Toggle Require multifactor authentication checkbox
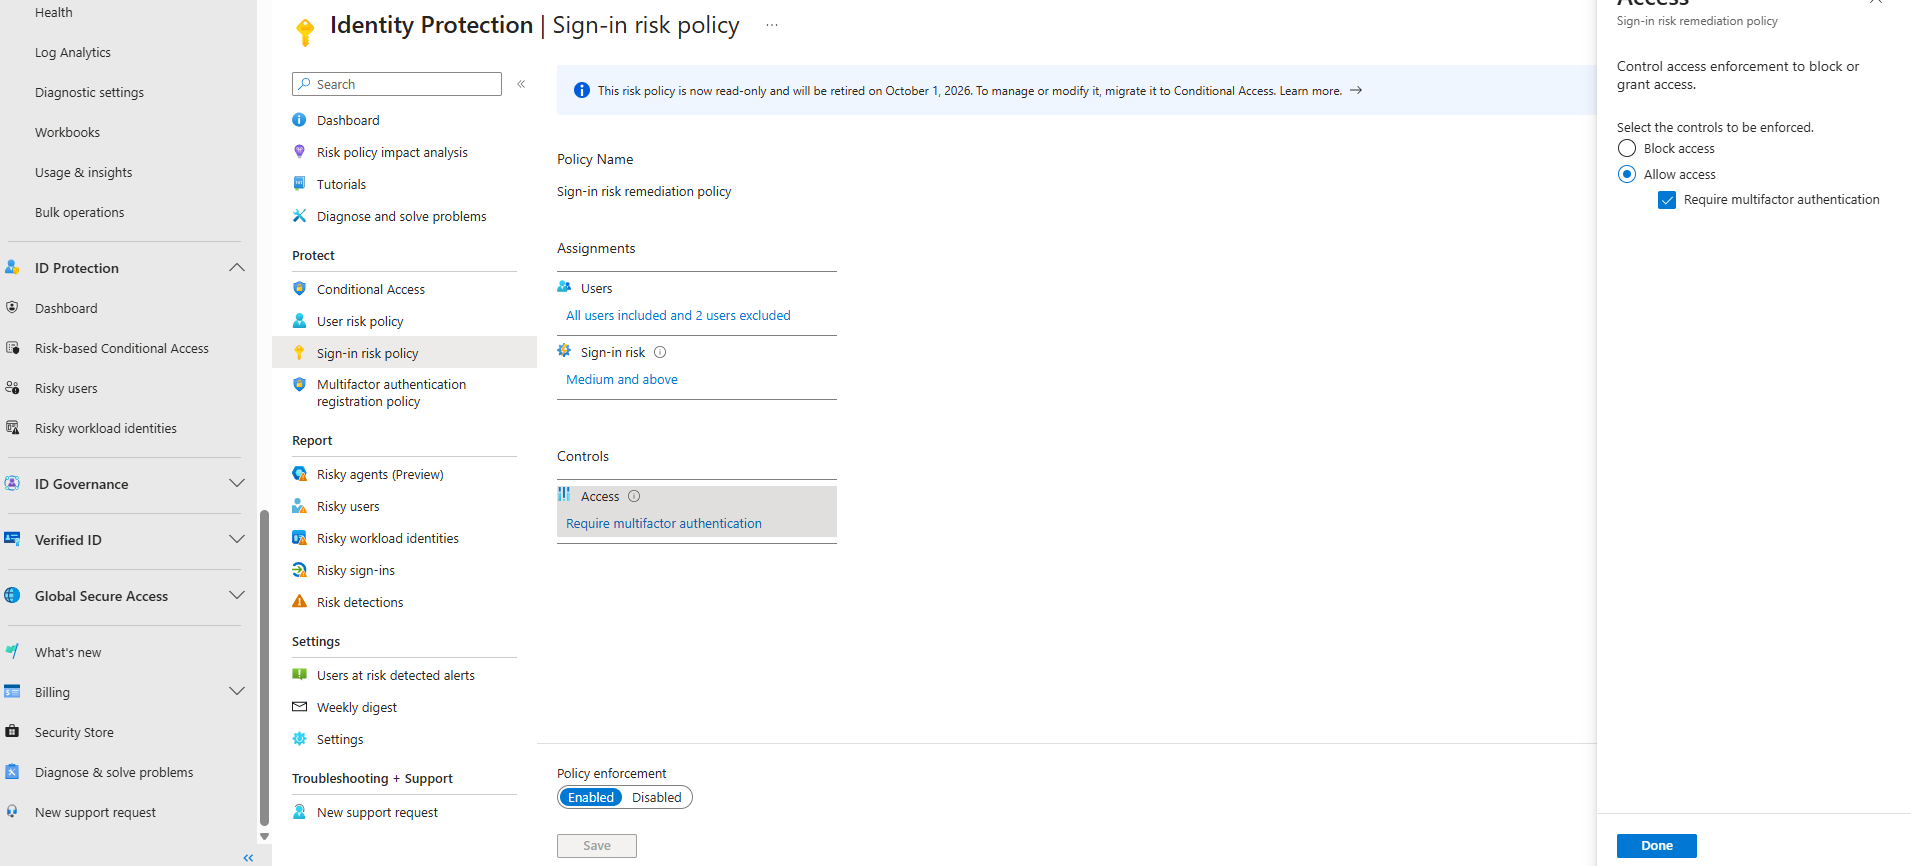Image resolution: width=1911 pixels, height=866 pixels. point(1667,200)
